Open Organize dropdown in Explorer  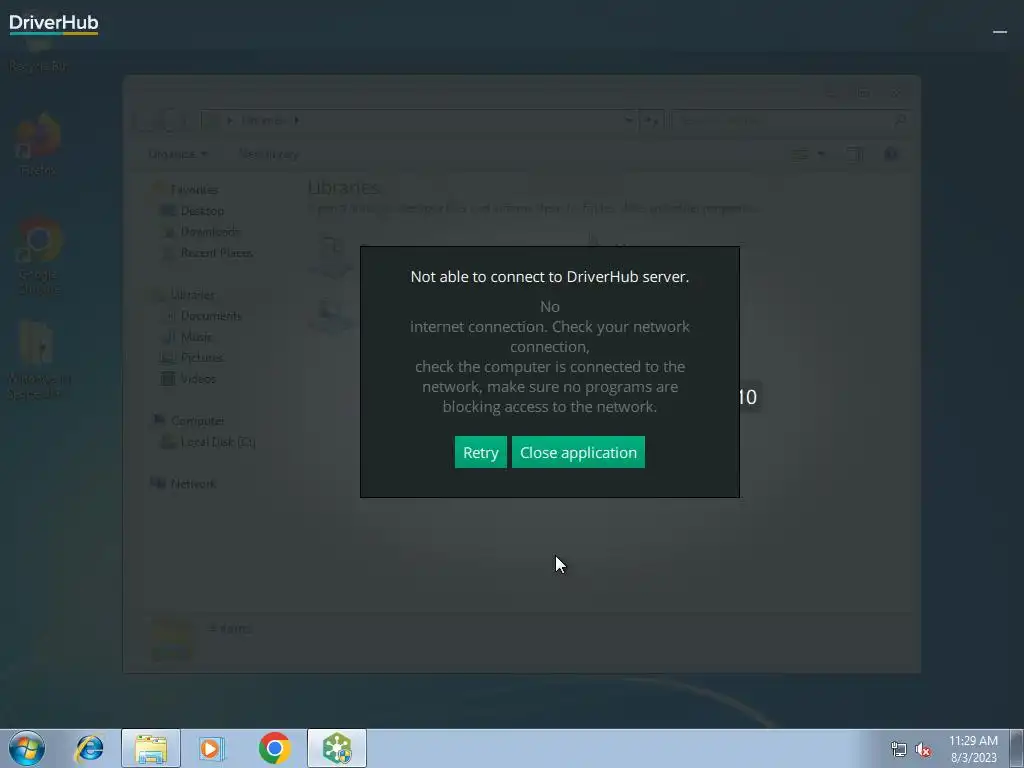[x=177, y=154]
